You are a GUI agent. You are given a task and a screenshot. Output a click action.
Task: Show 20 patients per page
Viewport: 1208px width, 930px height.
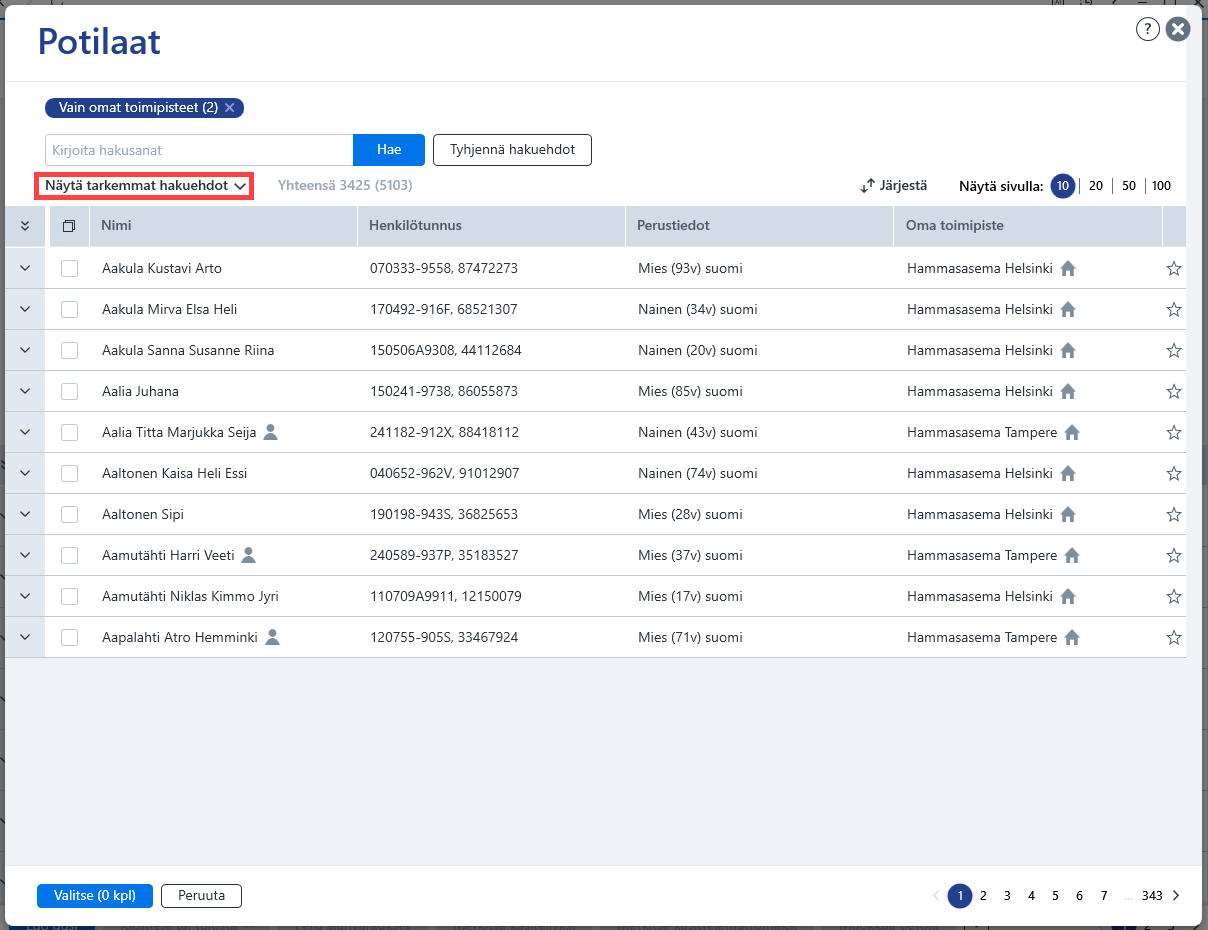coord(1096,186)
